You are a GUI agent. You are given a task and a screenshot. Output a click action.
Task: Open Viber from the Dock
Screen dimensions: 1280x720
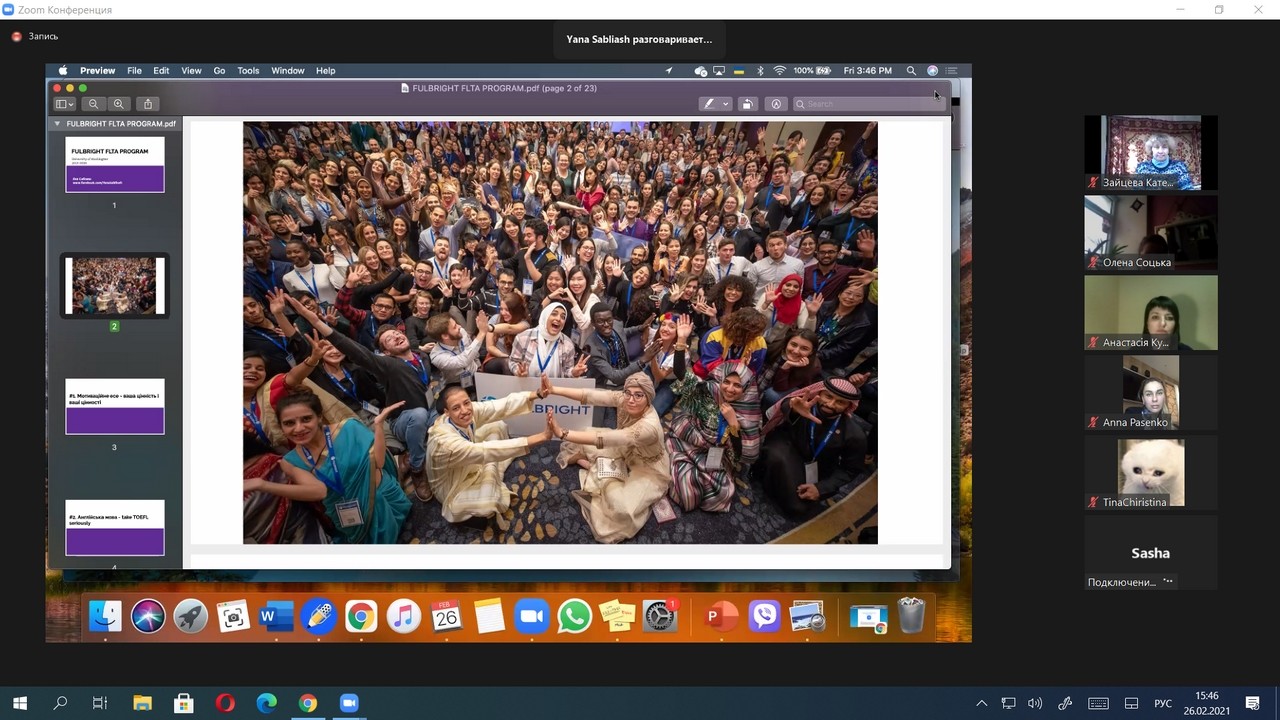tap(764, 617)
